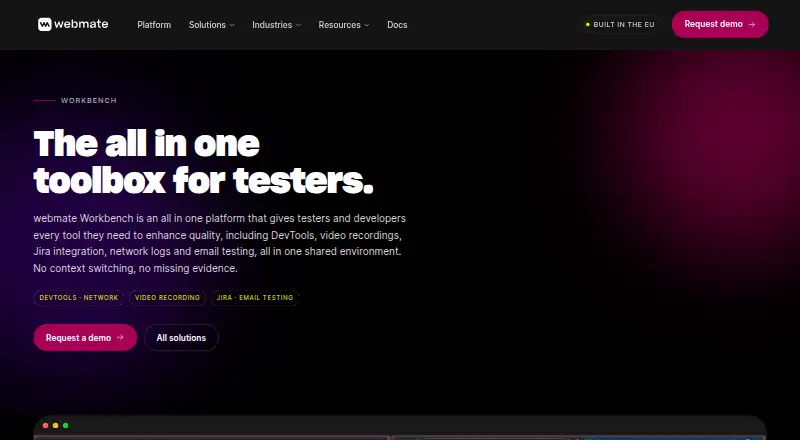This screenshot has width=800, height=440.
Task: Select the Video Recording tag
Action: point(167,298)
